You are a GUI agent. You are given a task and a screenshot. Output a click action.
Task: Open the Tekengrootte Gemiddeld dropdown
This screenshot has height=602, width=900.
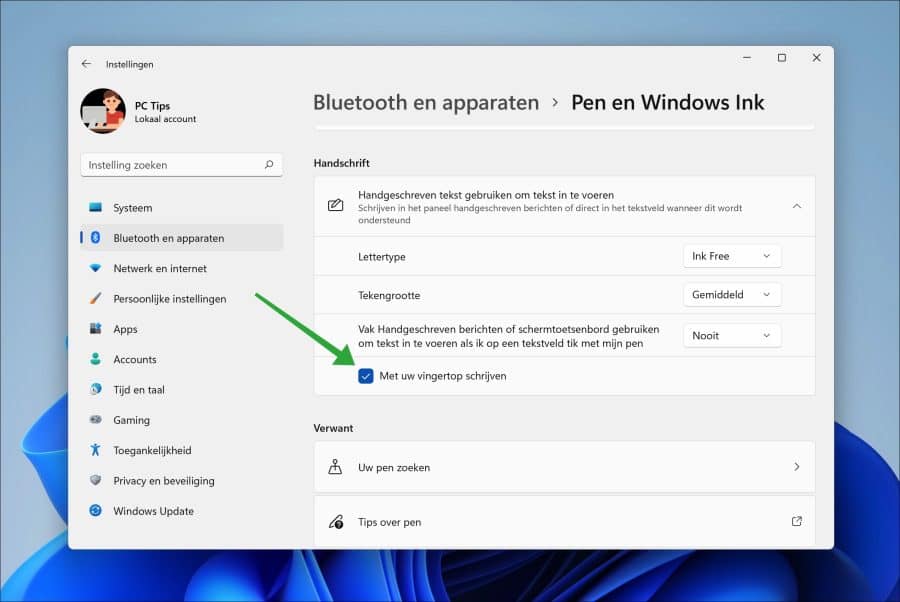(x=732, y=294)
